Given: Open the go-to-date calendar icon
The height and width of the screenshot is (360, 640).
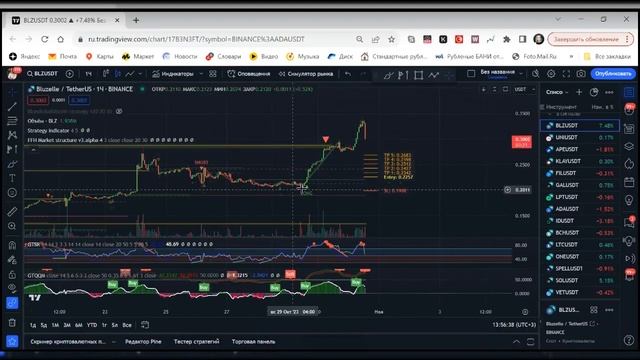Looking at the screenshot, I should click(145, 325).
